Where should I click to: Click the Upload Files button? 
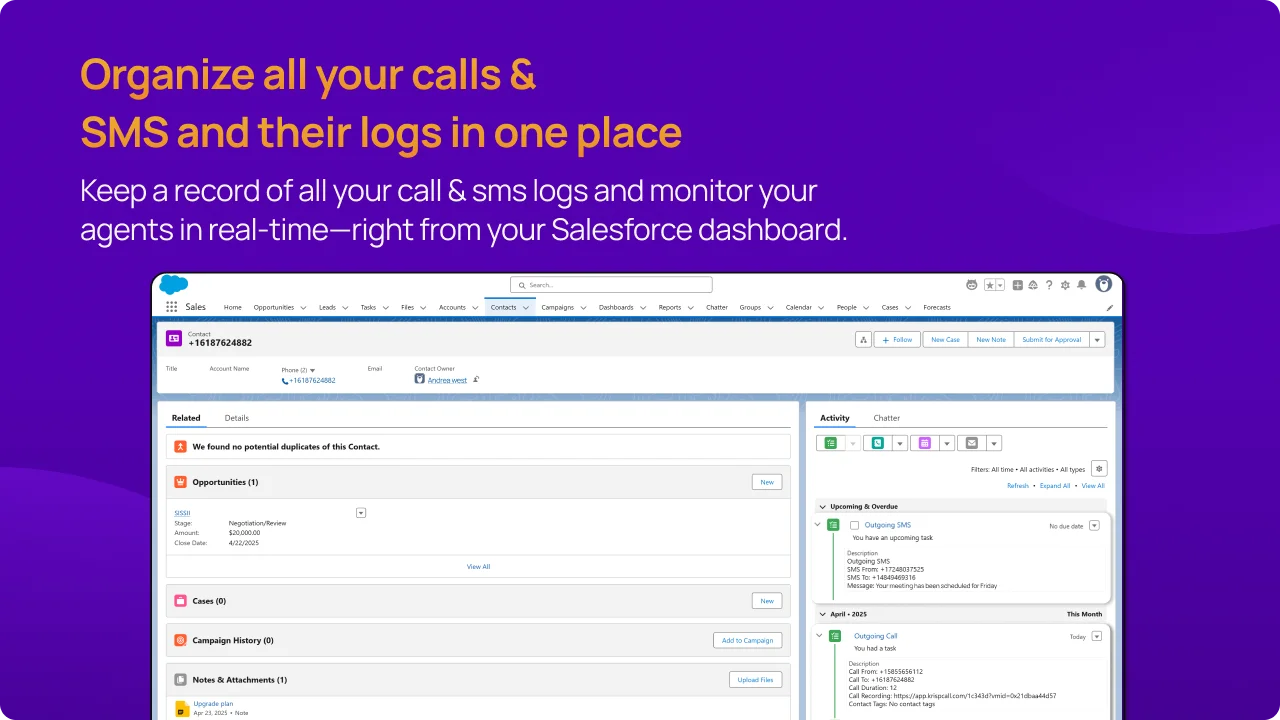tap(756, 680)
